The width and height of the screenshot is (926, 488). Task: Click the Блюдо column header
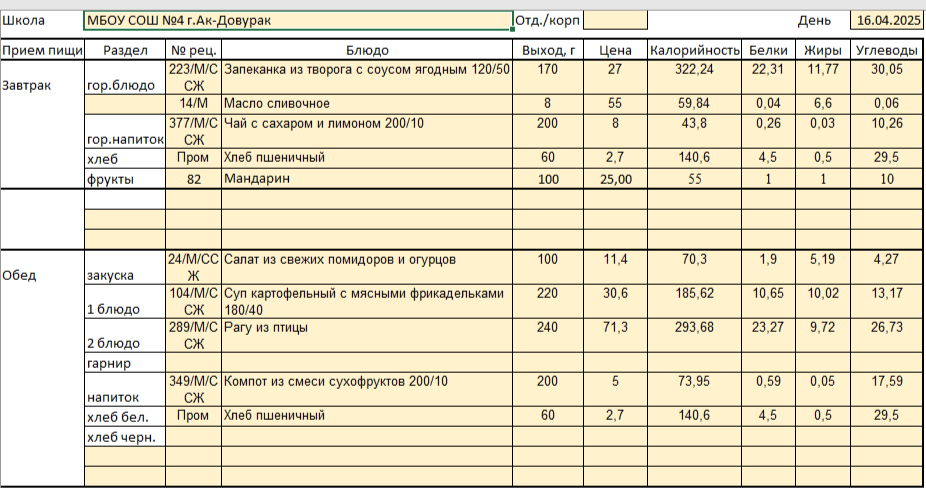(x=367, y=50)
